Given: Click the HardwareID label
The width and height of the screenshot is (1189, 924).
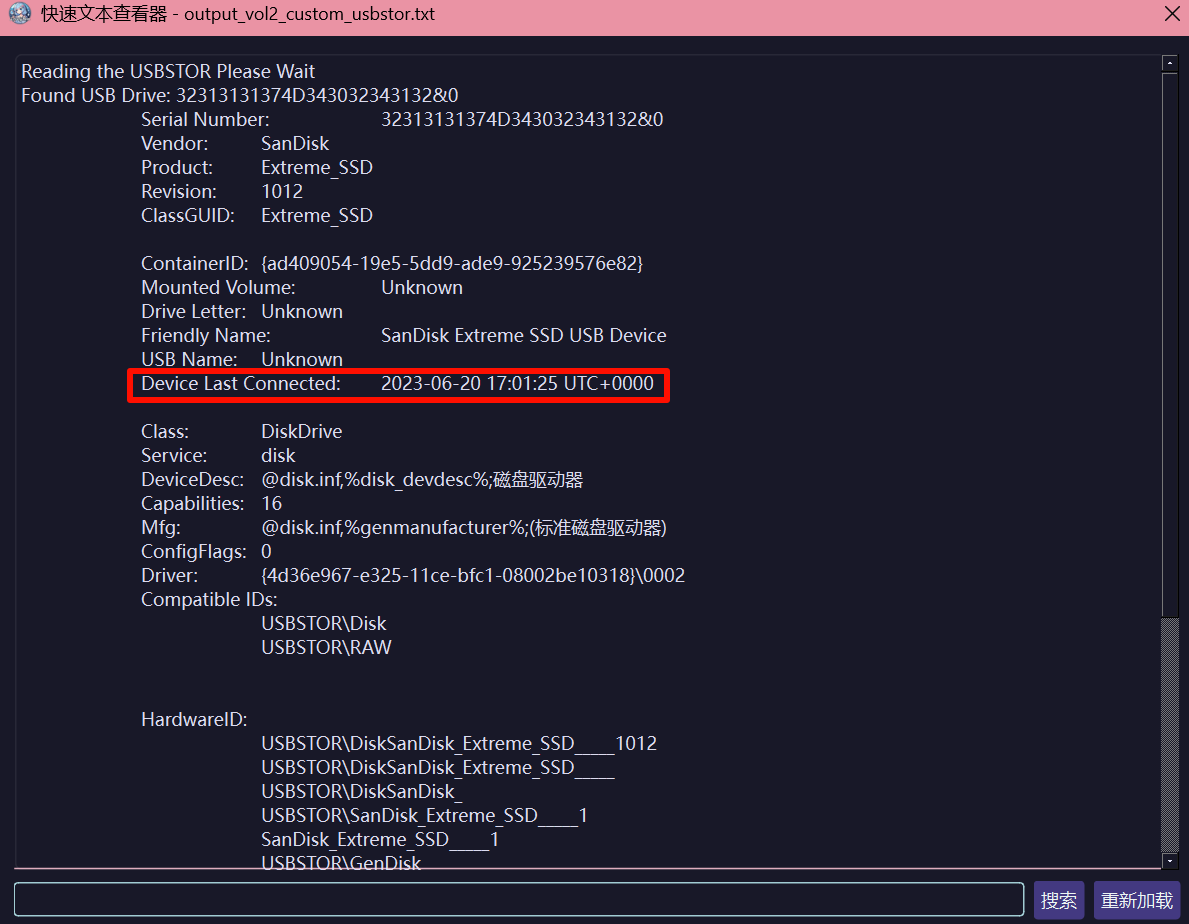Looking at the screenshot, I should point(194,720).
